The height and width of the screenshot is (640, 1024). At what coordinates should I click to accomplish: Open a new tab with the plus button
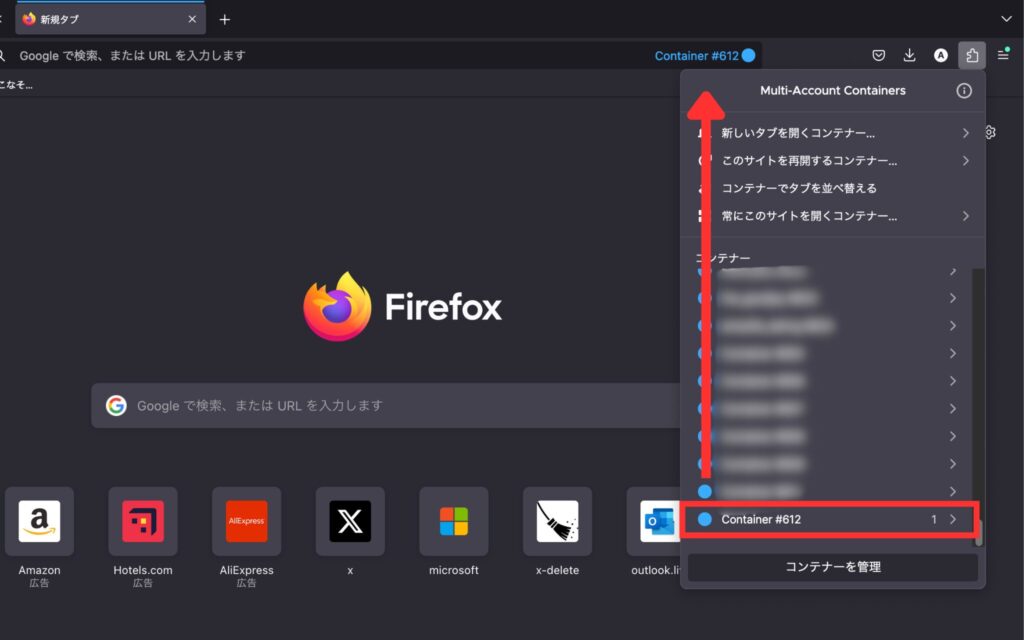click(224, 17)
